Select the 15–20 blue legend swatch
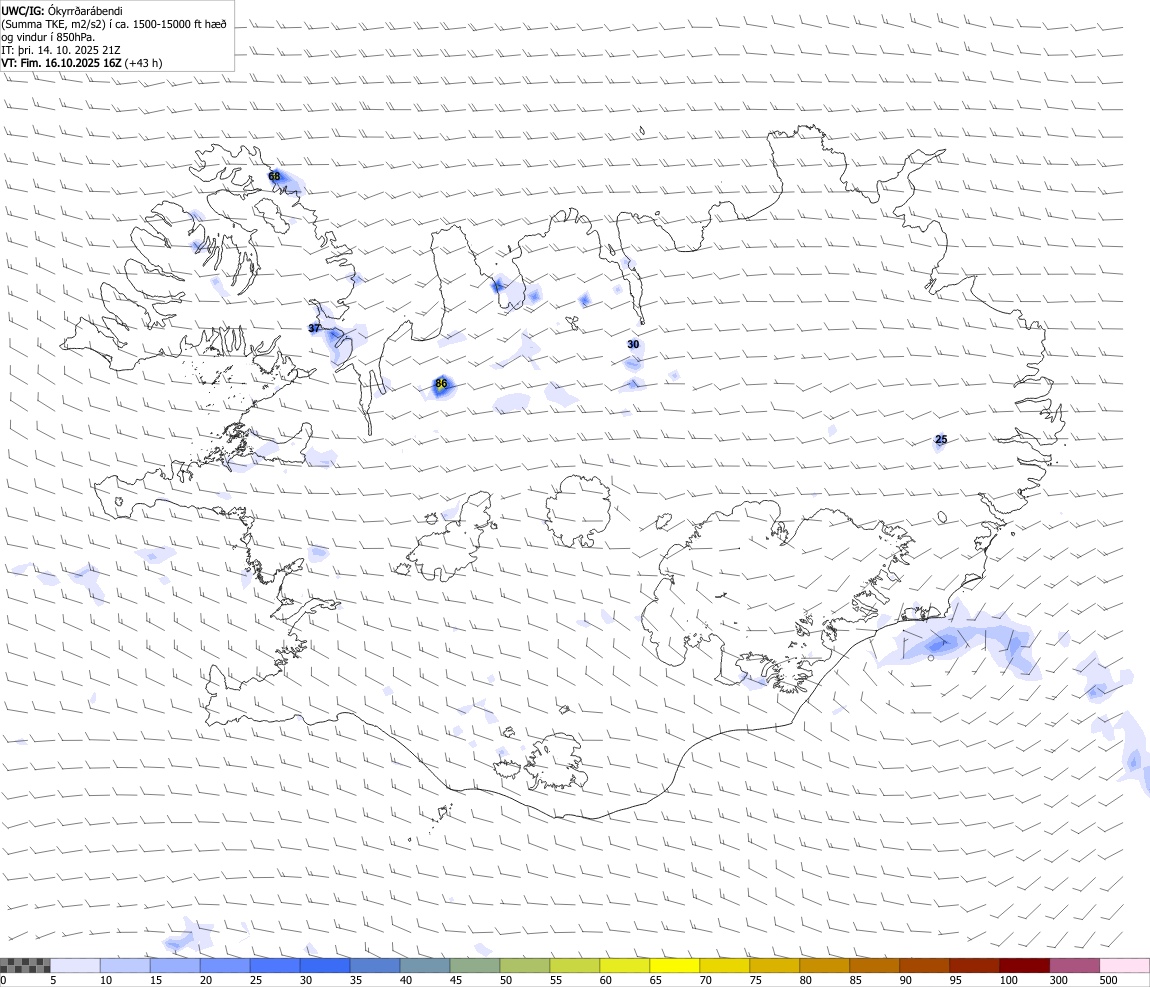The image size is (1150, 987). [175, 965]
